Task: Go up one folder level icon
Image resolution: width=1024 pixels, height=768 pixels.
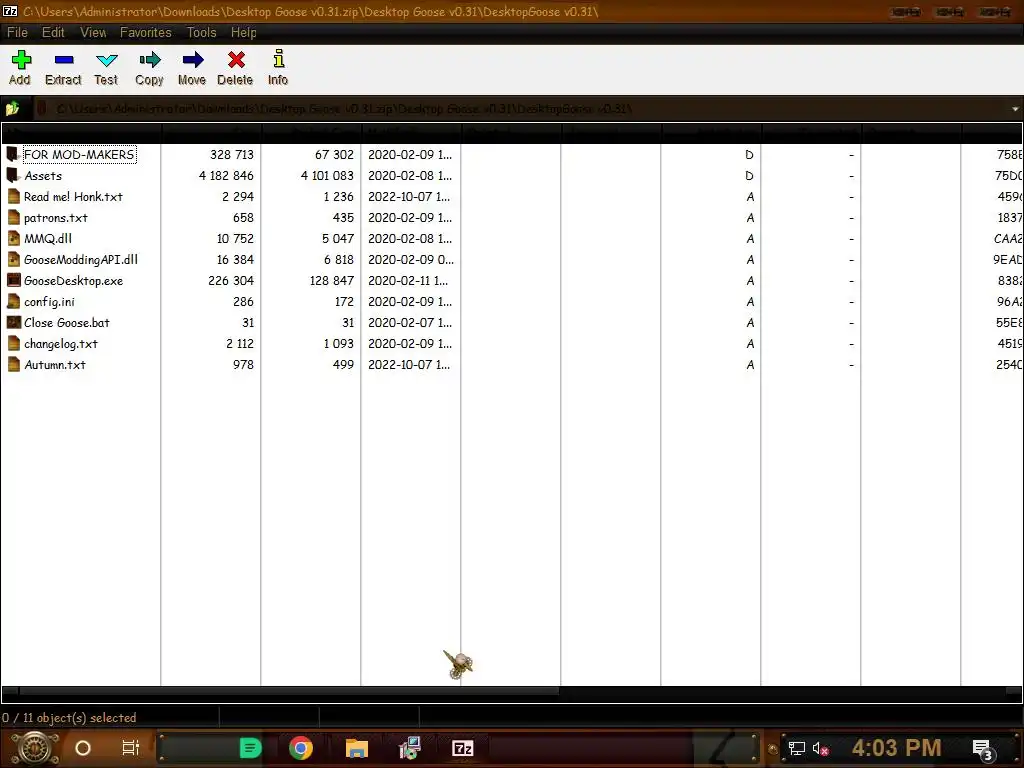Action: 12,108
